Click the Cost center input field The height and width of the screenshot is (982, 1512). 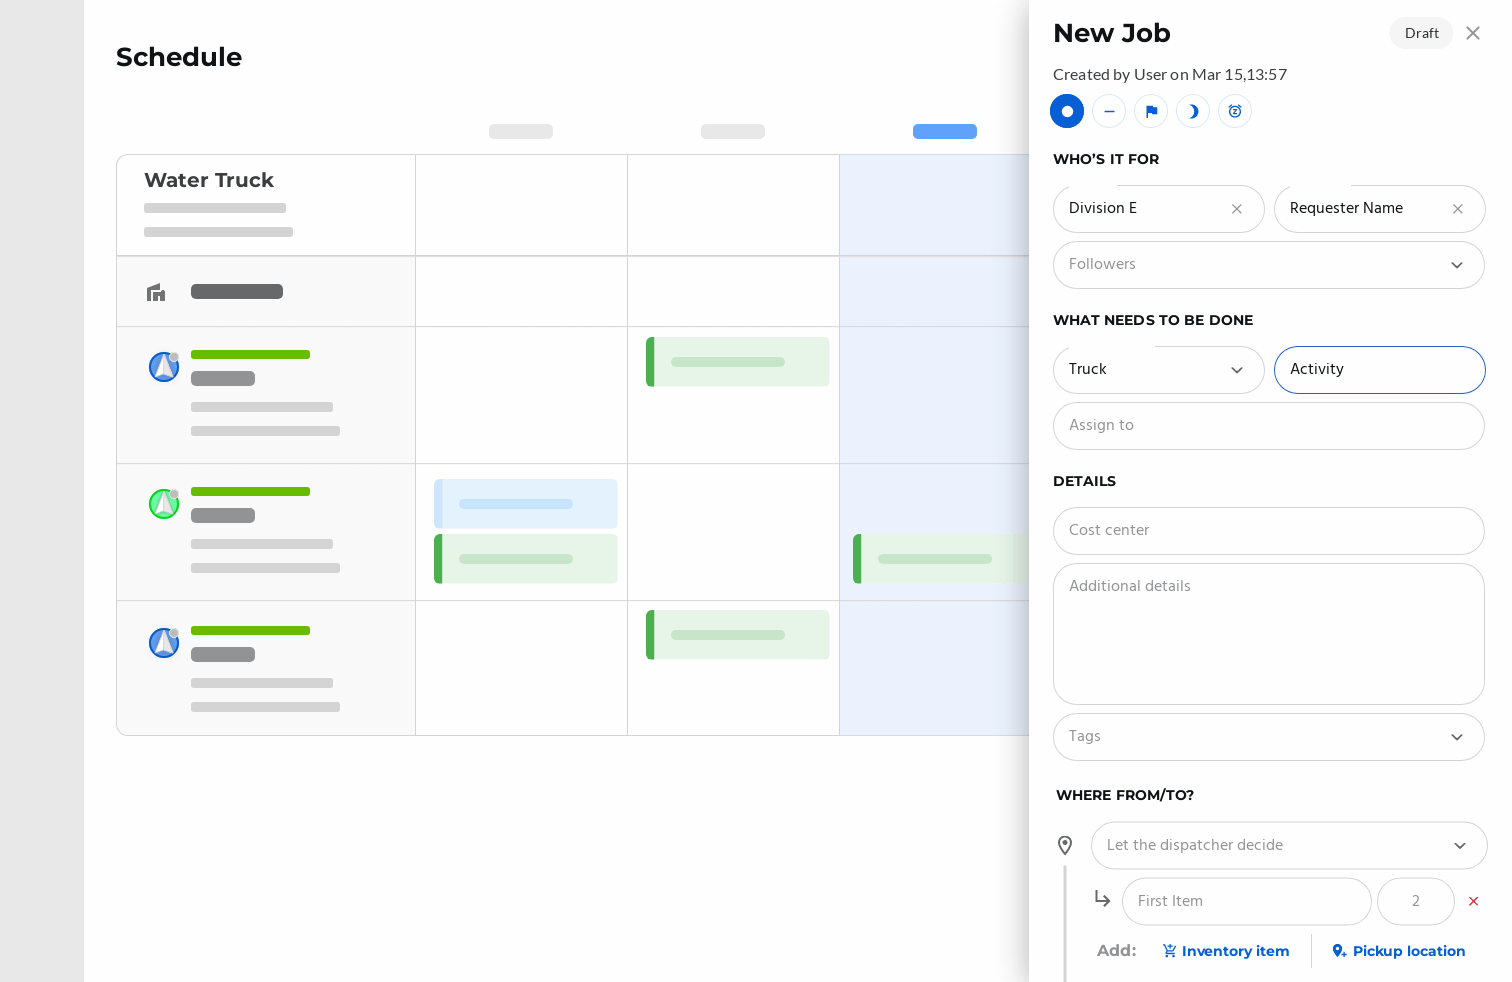1268,531
